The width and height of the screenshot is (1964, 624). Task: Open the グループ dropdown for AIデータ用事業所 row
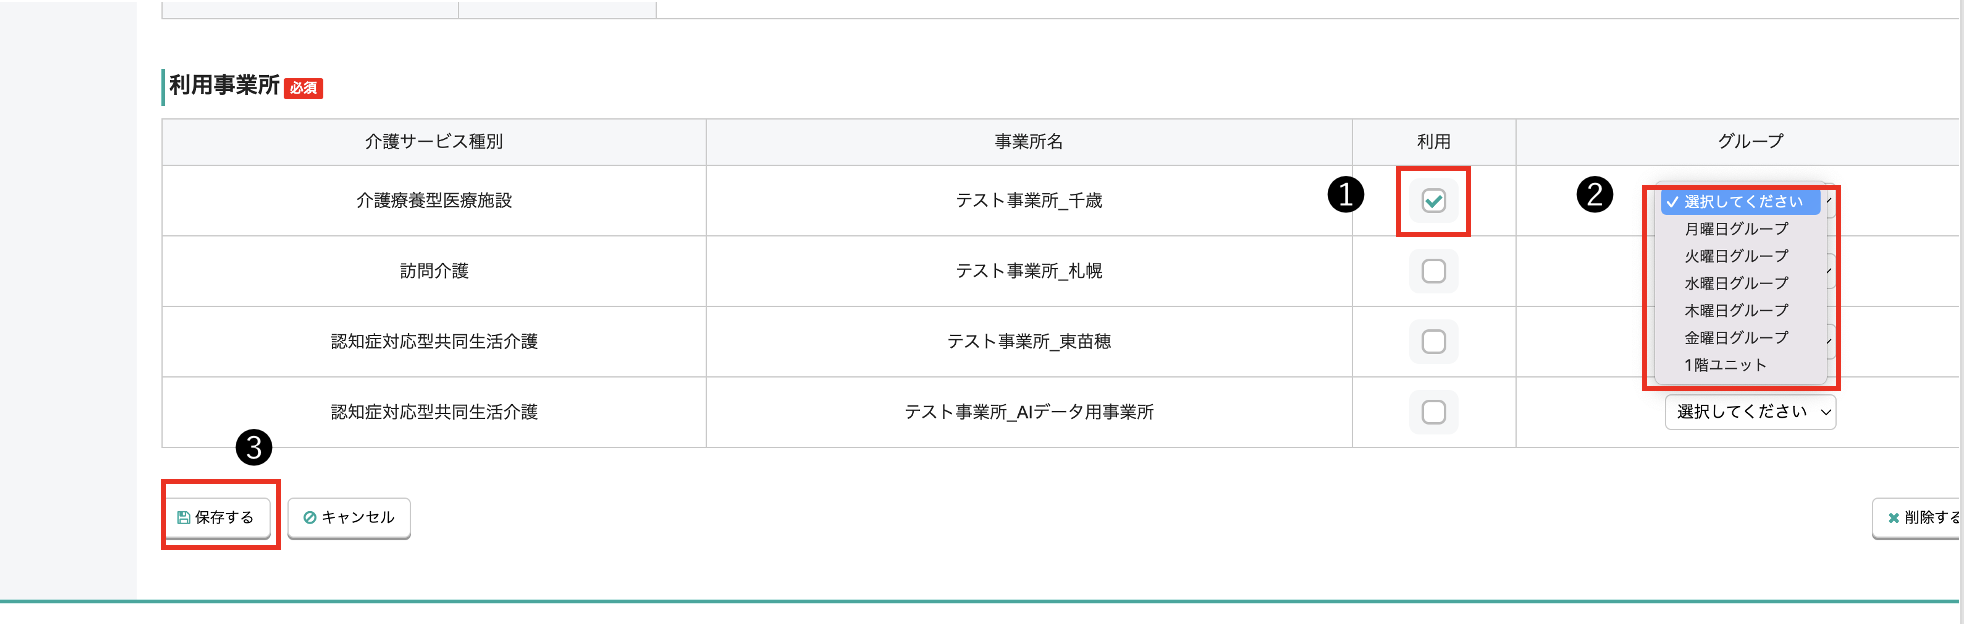coord(1748,412)
